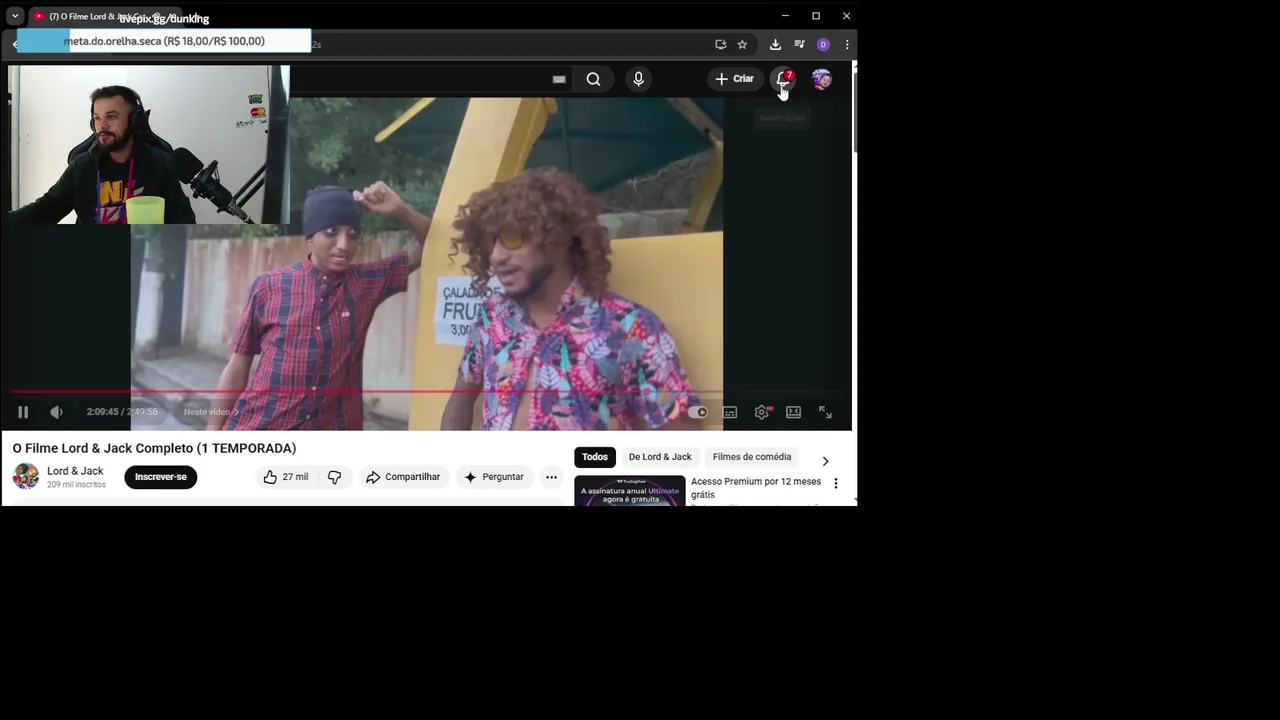Click the Chrome profile D avatar

pos(823,44)
